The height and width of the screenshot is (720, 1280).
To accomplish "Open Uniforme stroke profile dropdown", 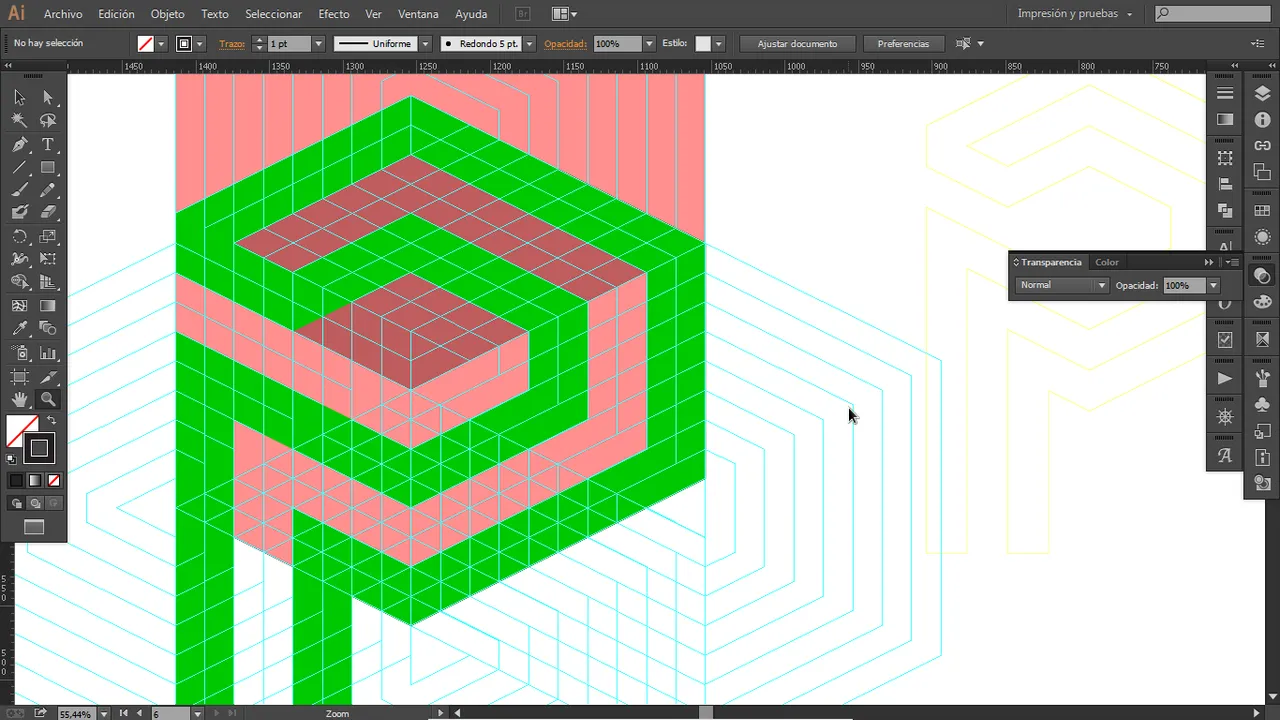I will coord(425,44).
